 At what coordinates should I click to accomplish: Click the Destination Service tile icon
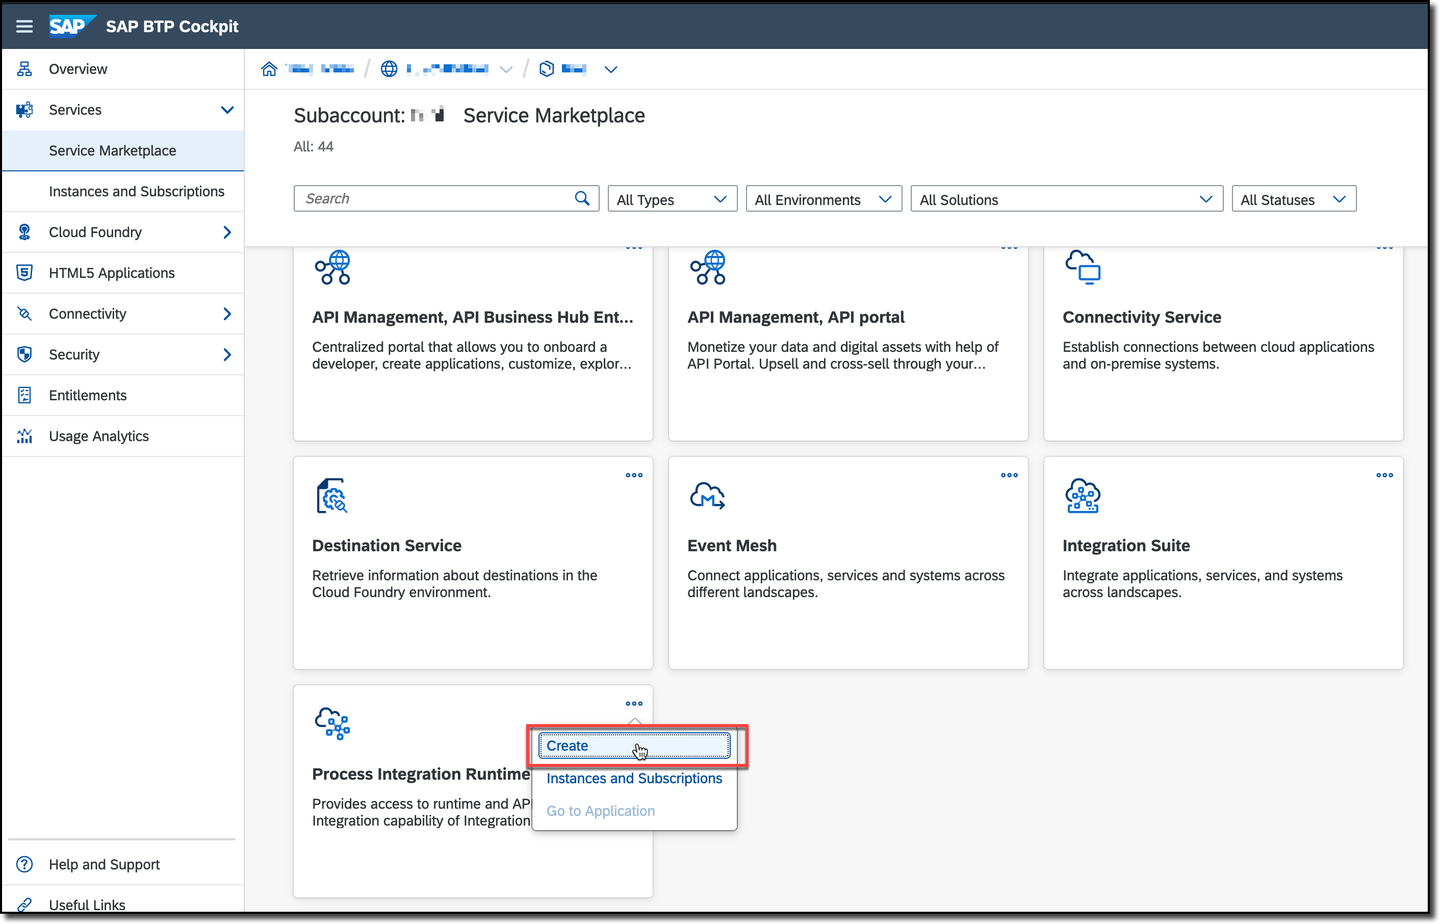tap(332, 496)
